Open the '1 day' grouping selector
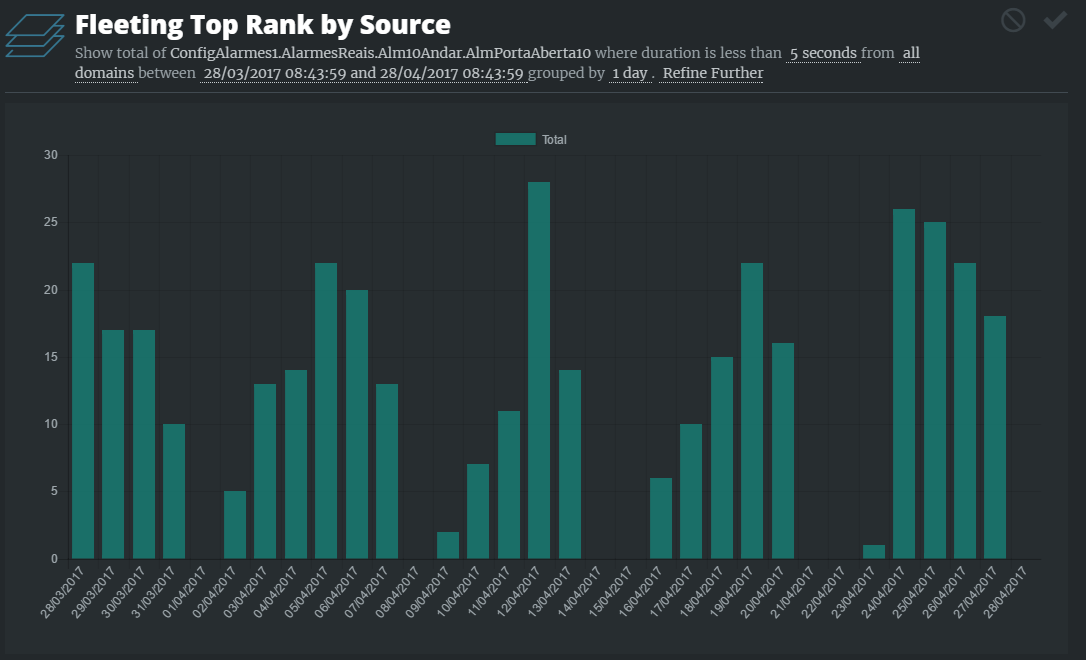Screen dimensions: 1086x660 coord(629,73)
